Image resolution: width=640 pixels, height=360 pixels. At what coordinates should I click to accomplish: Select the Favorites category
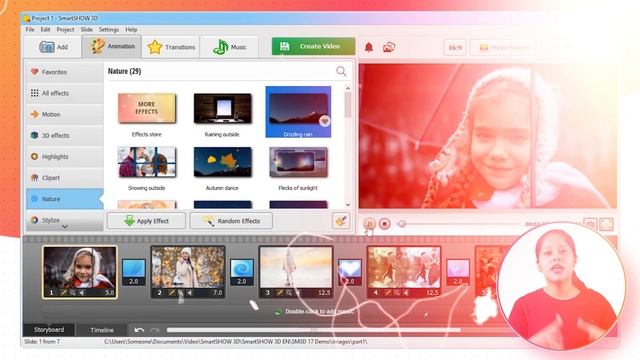point(65,72)
